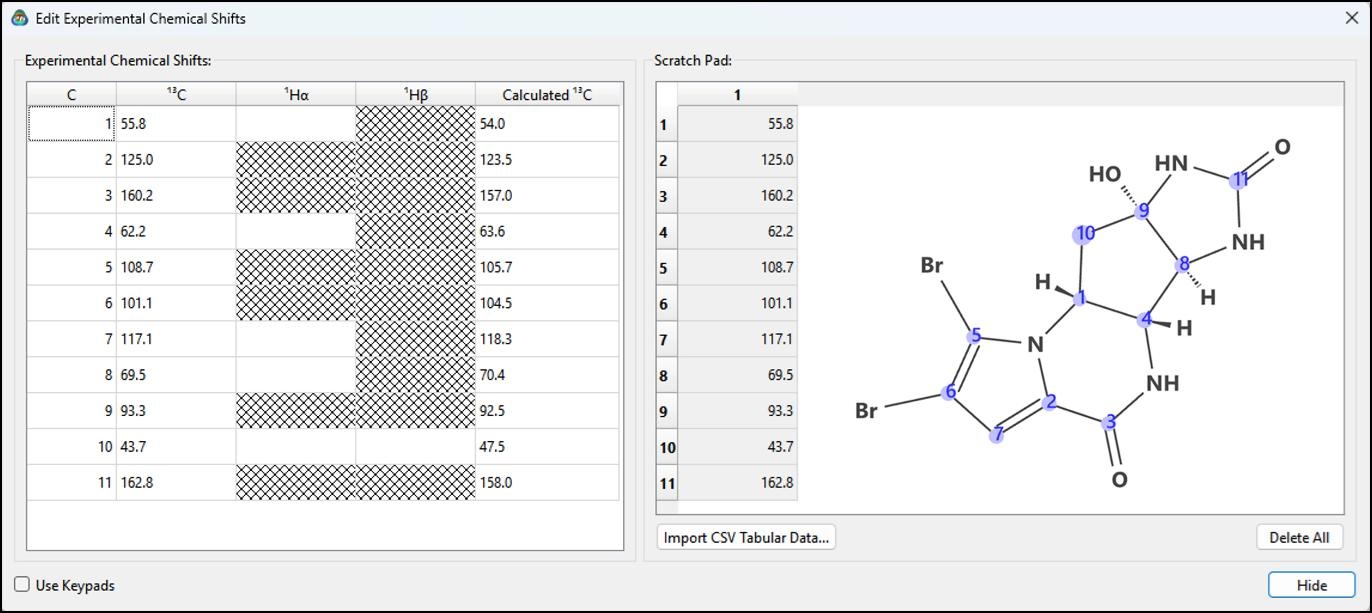Screen dimensions: 1372x613
Task: Edit the 13C cell containing 93.3
Action: tap(176, 411)
